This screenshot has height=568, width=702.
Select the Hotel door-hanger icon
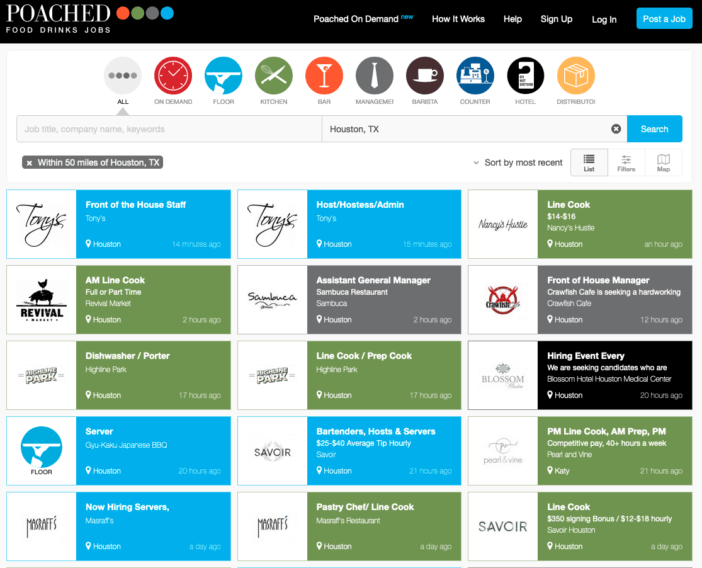click(x=526, y=76)
